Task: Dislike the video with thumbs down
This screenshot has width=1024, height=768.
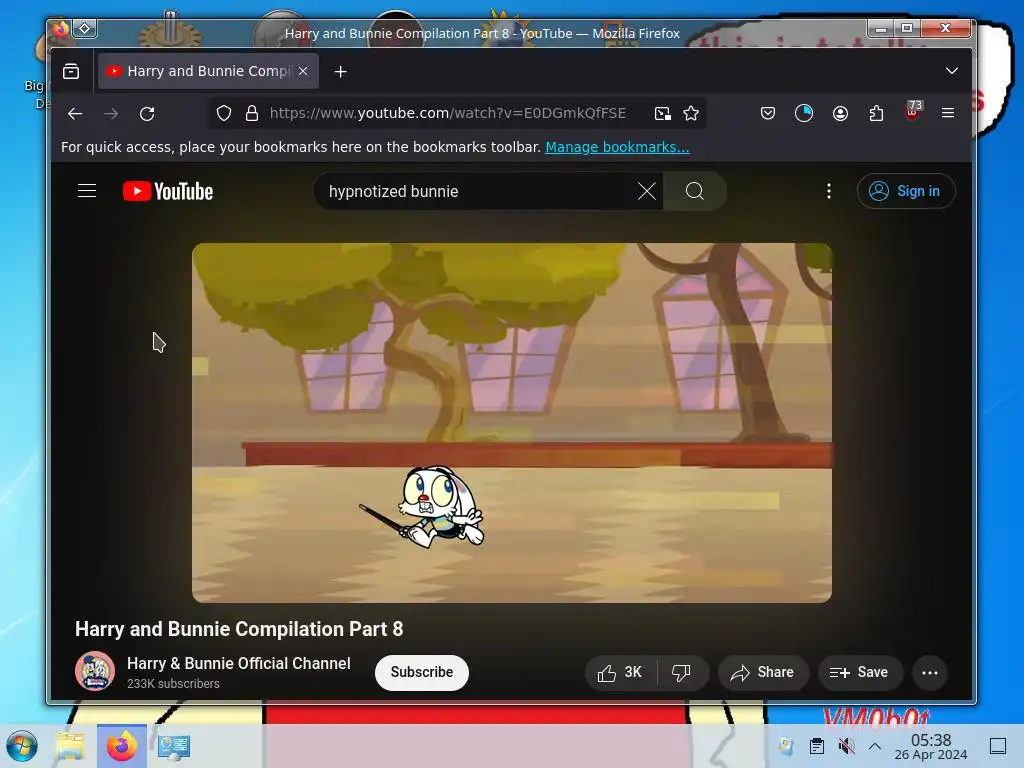Action: coord(682,673)
